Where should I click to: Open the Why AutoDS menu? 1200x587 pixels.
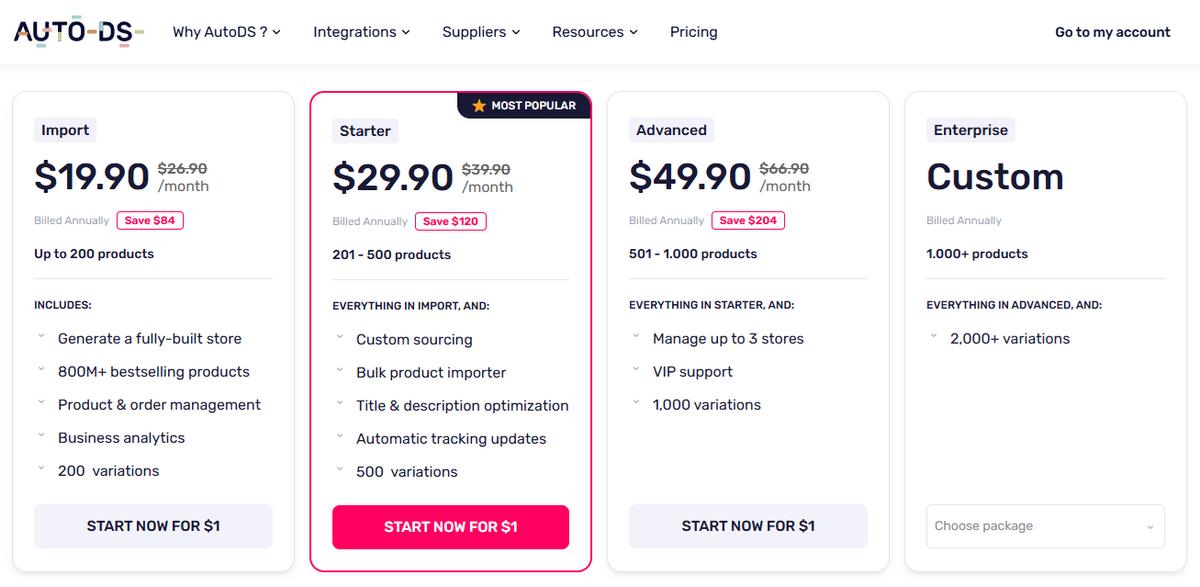[x=227, y=31]
